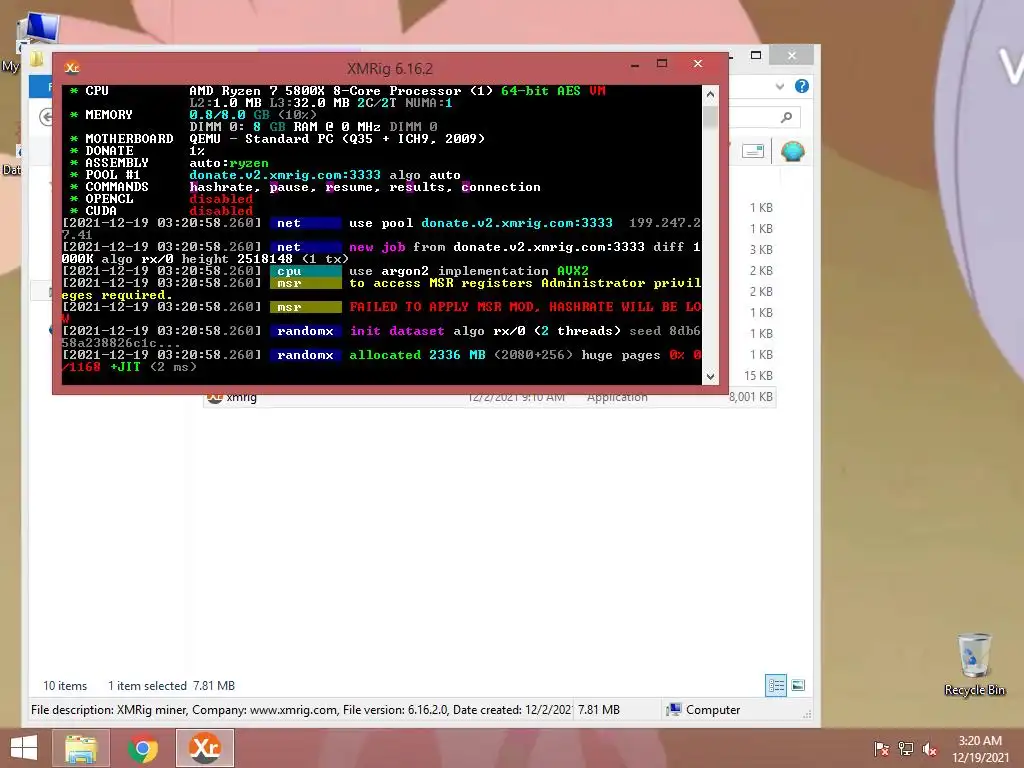This screenshot has height=768, width=1024.
Task: Click the 'randomx' tag on the init dataset line
Action: [305, 331]
